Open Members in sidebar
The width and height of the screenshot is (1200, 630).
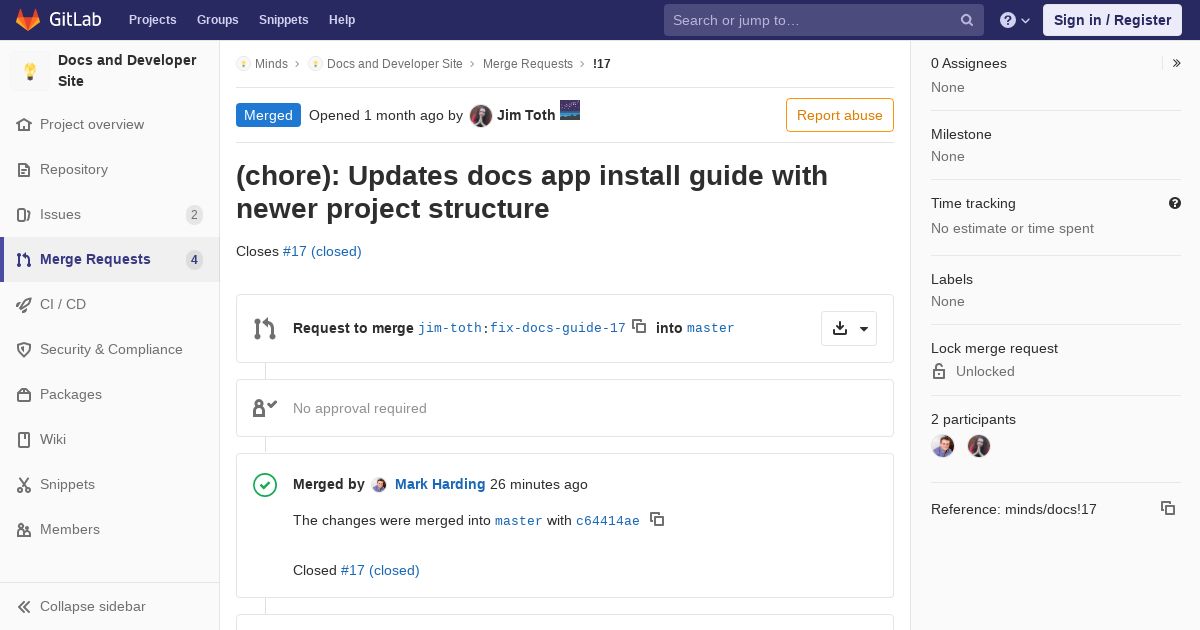click(x=110, y=529)
